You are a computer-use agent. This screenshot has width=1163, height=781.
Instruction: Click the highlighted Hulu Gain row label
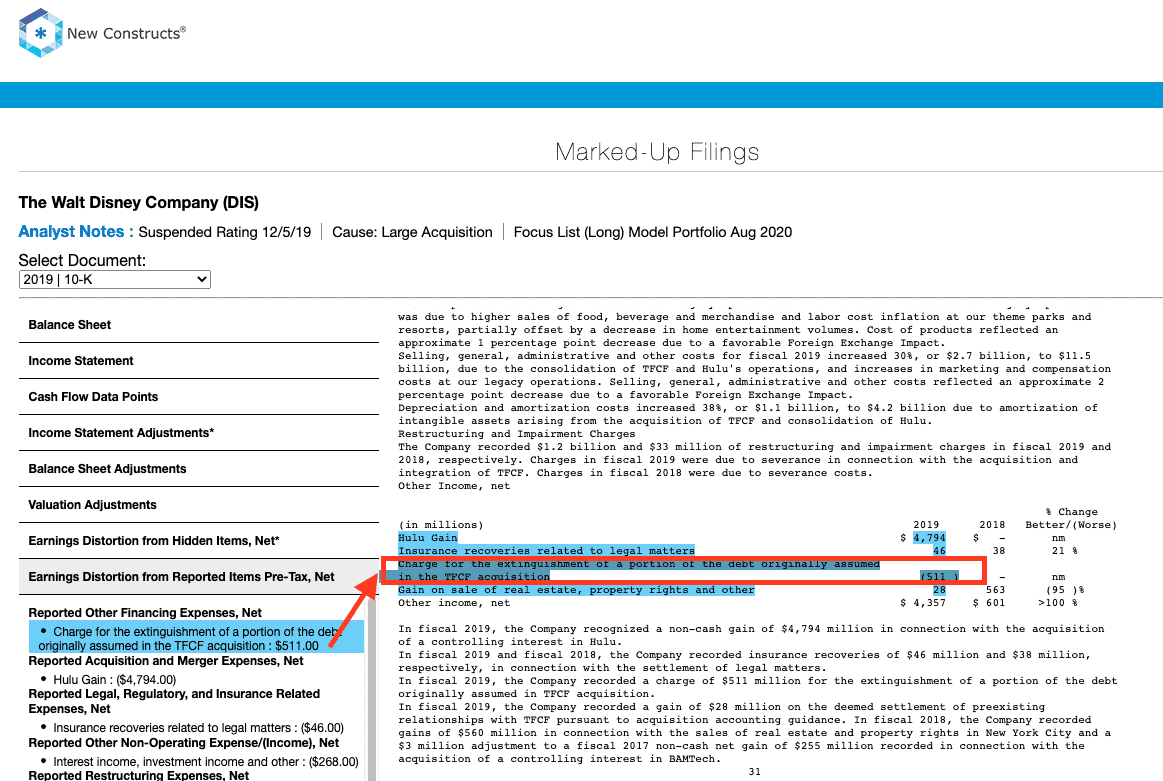[x=428, y=538]
